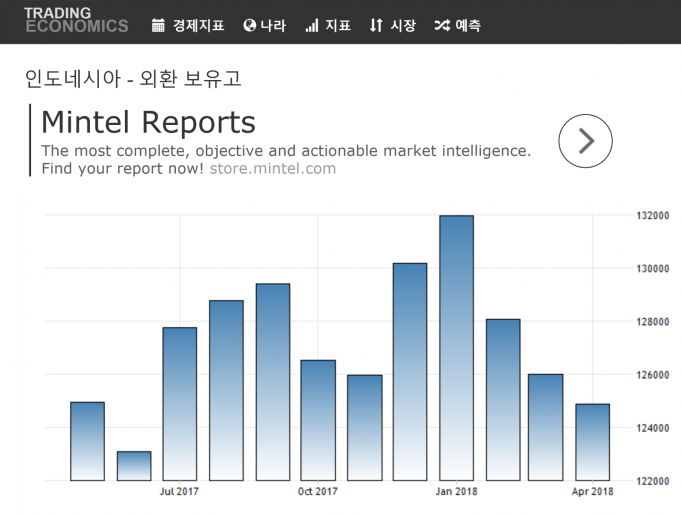Open the 나라 menu
Image resolution: width=681 pixels, height=514 pixels.
(273, 25)
